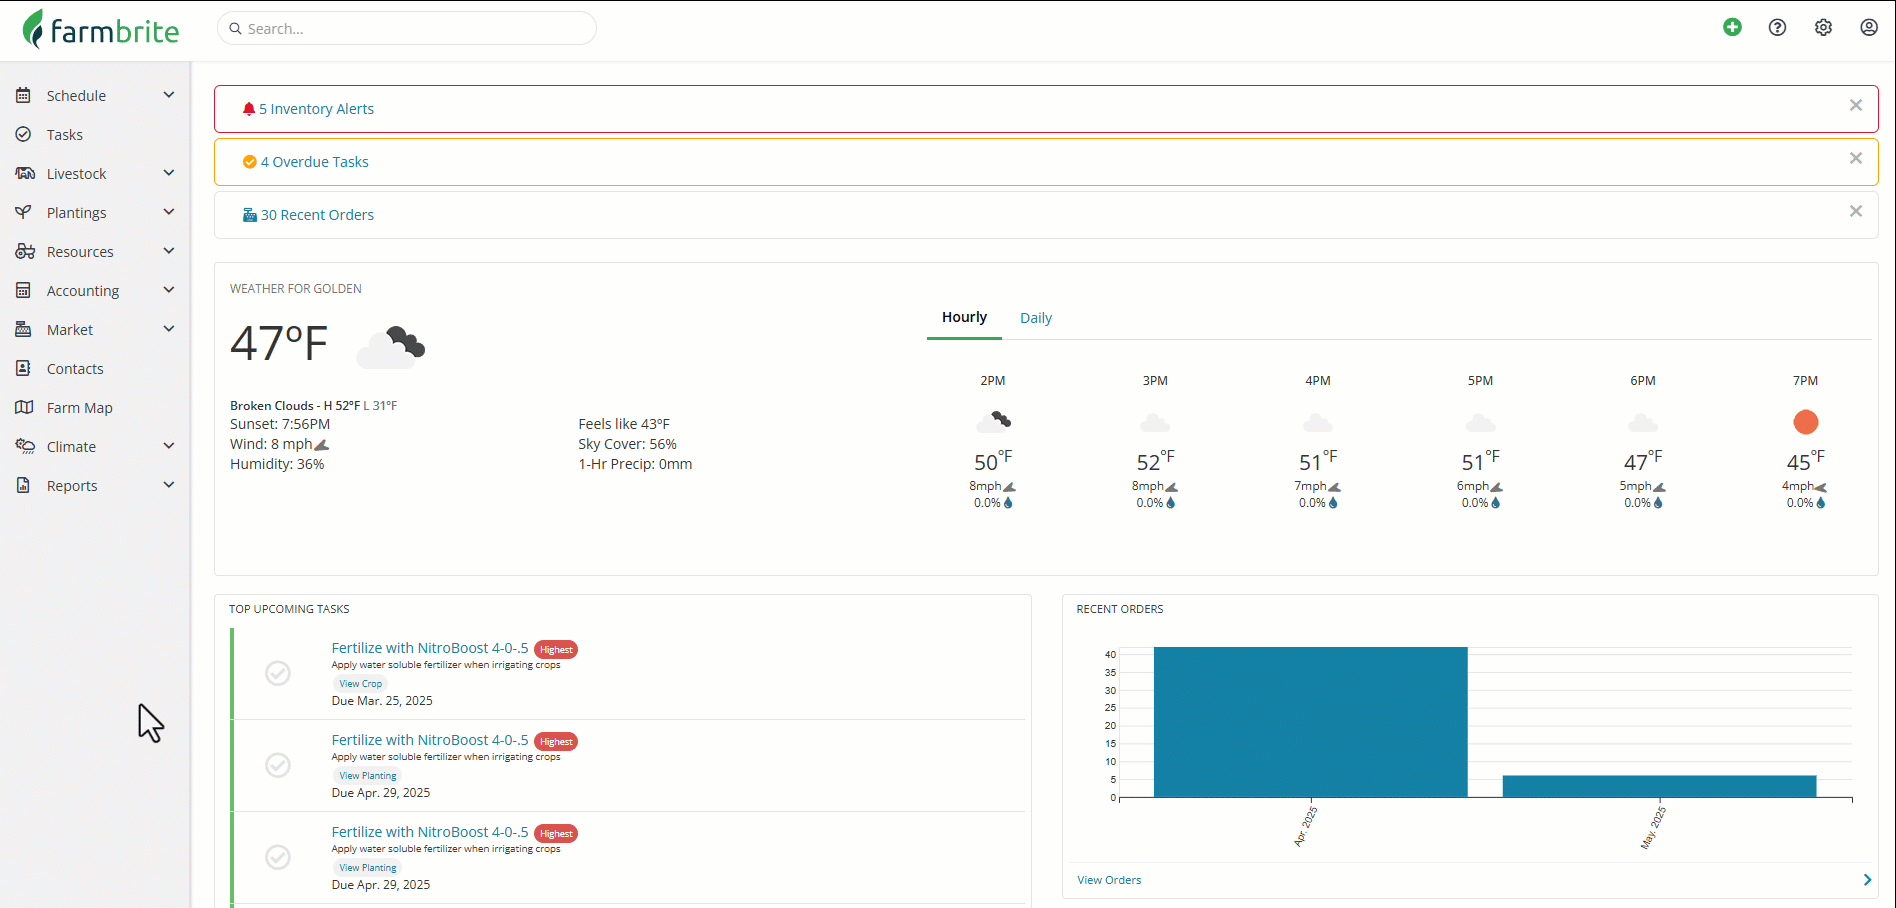Viewport: 1896px width, 908px height.
Task: Mark the Mar. 25 fertilize task complete
Action: point(278,673)
